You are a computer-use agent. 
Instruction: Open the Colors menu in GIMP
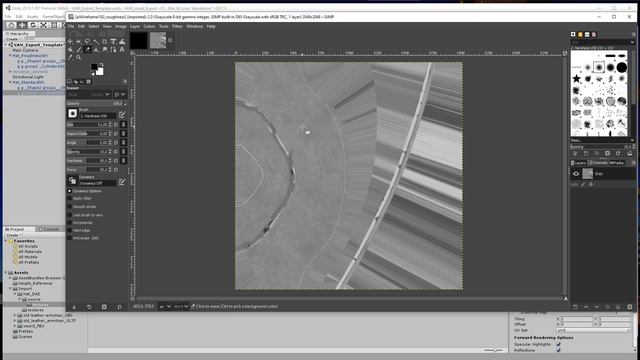point(149,26)
